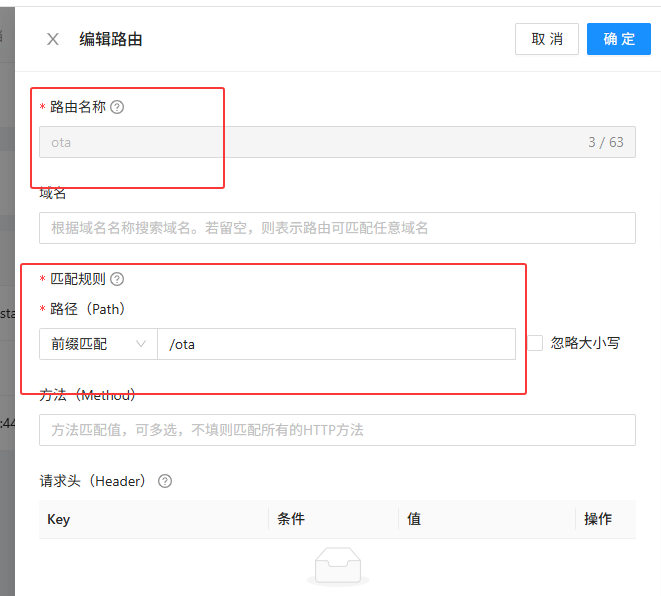Open the 方法 (Method) multi-select field
Image resolution: width=661 pixels, height=596 pixels.
click(x=337, y=430)
